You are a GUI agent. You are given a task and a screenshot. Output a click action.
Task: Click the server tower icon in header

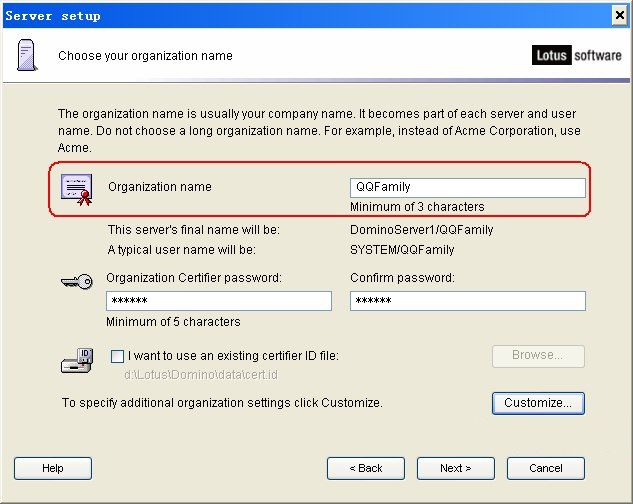(x=27, y=55)
